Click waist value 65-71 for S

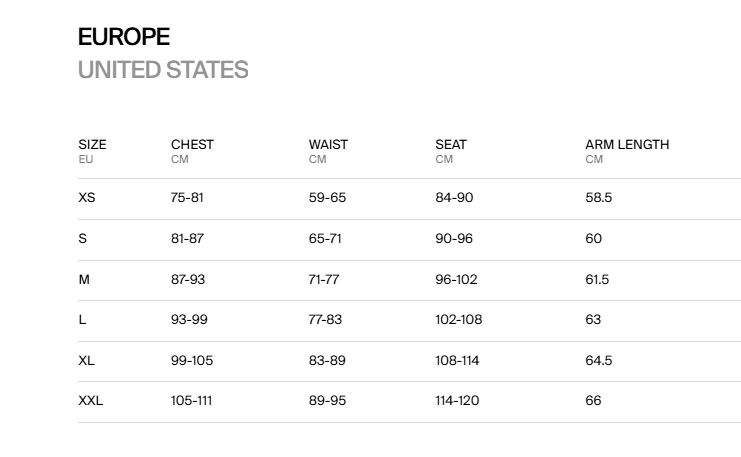coord(325,239)
